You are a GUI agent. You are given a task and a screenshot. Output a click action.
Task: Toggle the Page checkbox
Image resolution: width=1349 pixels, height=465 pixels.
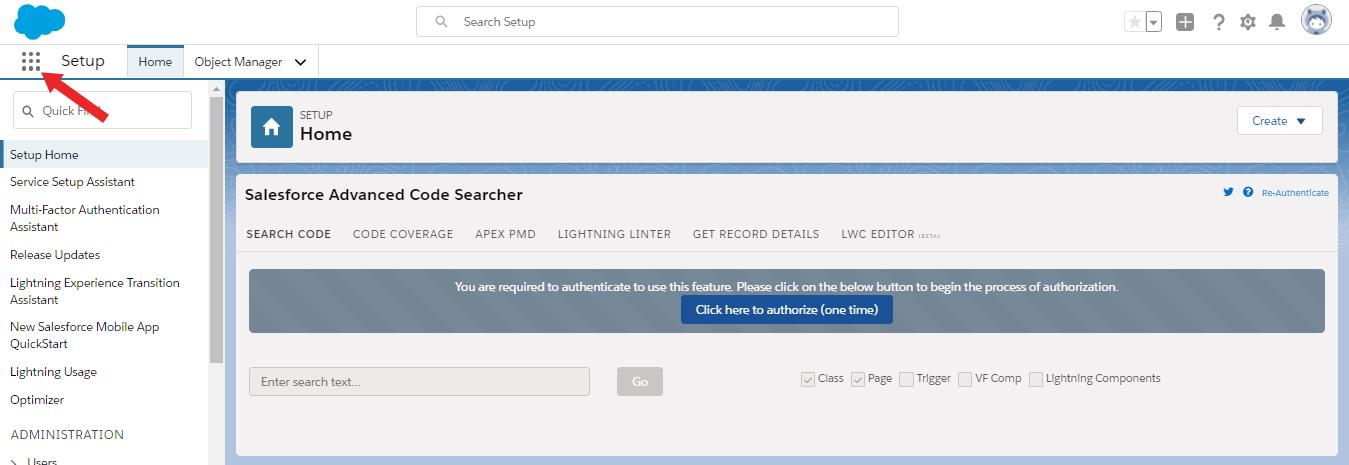point(857,379)
